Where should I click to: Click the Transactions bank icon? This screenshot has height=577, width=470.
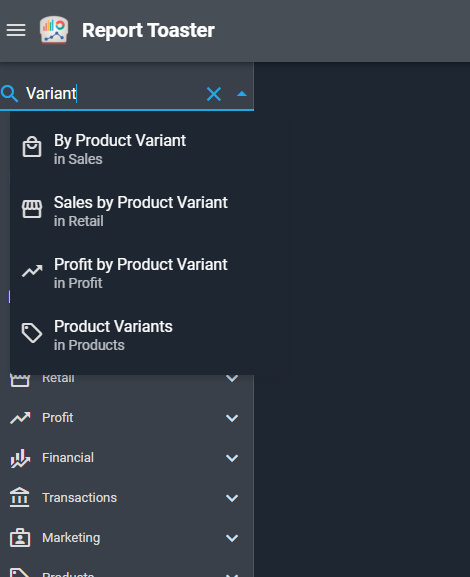[20, 498]
